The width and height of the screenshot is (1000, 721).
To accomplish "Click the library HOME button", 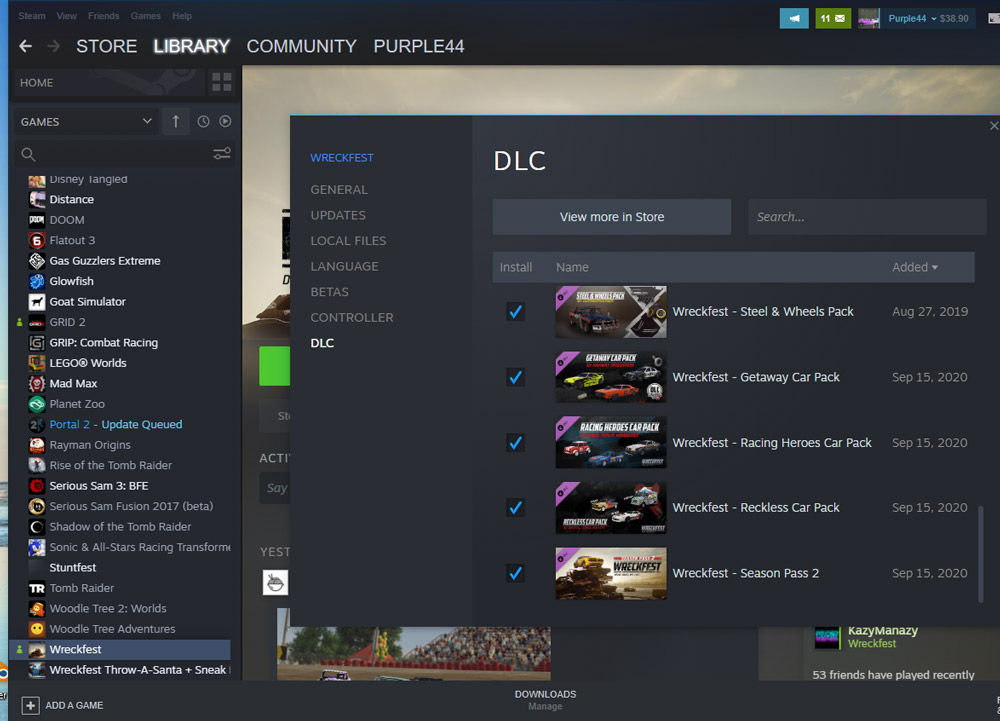I will pos(110,82).
